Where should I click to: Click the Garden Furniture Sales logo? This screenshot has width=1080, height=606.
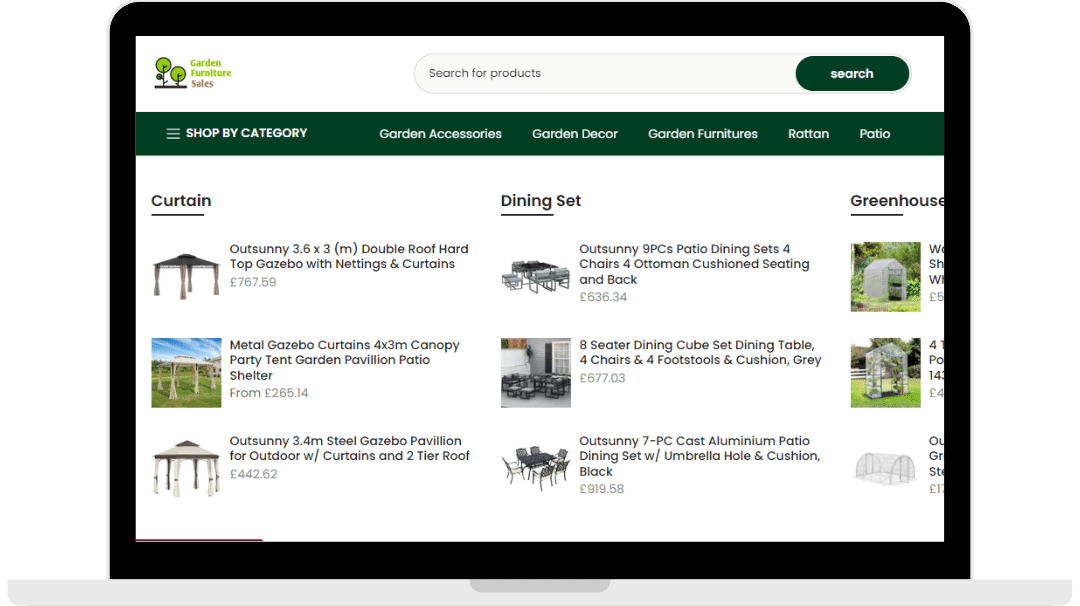tap(193, 73)
